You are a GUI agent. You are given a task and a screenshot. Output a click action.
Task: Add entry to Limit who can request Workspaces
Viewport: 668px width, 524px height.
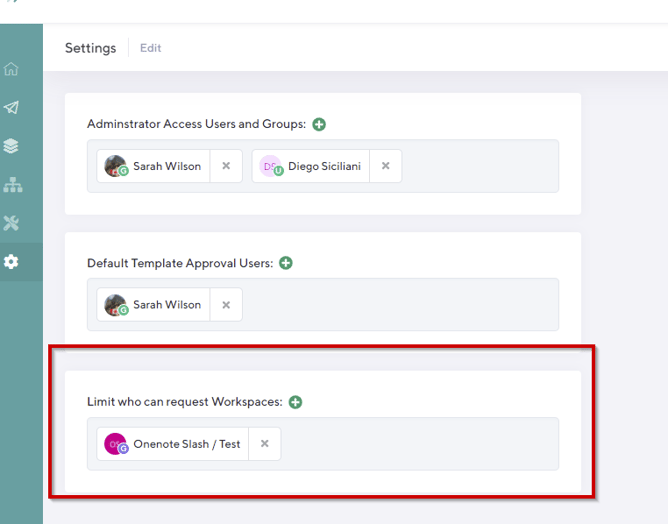pos(296,402)
